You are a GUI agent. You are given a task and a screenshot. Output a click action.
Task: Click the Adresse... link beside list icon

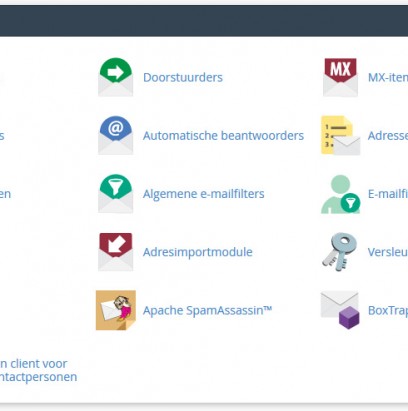pos(388,136)
